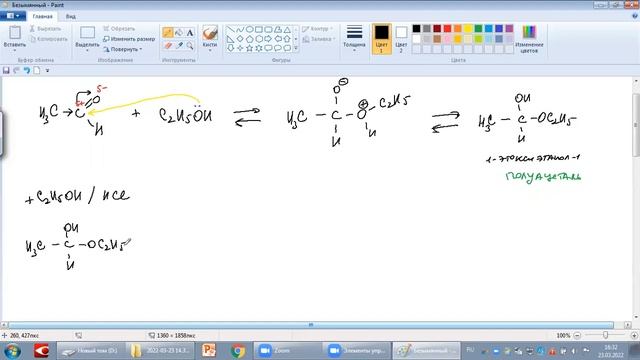
Task: Choose the right arrow shape
Action: tap(268, 39)
